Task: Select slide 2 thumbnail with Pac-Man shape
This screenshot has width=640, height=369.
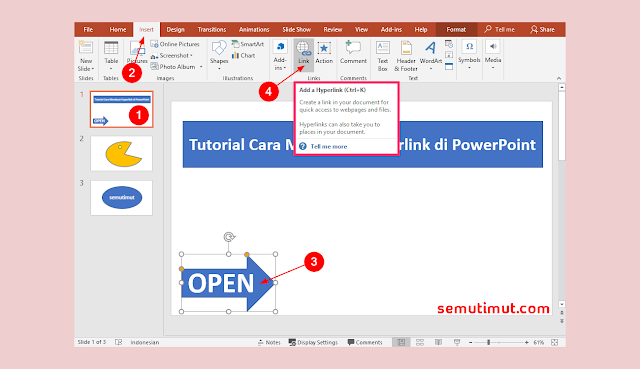Action: 121,153
